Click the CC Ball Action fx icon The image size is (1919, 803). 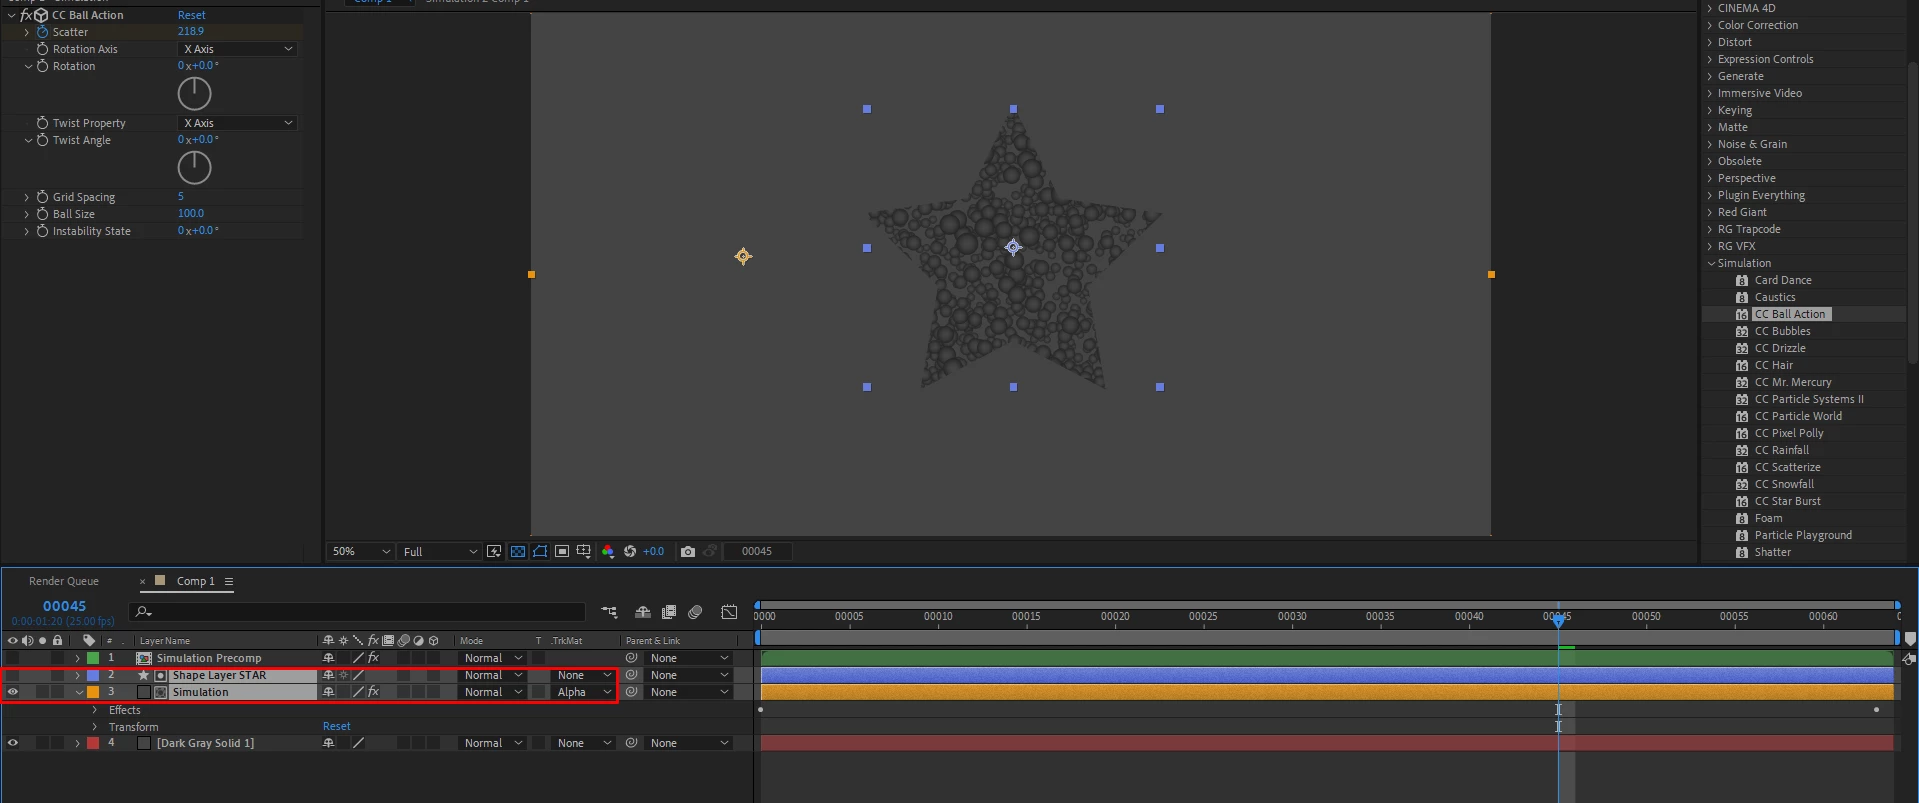point(26,15)
